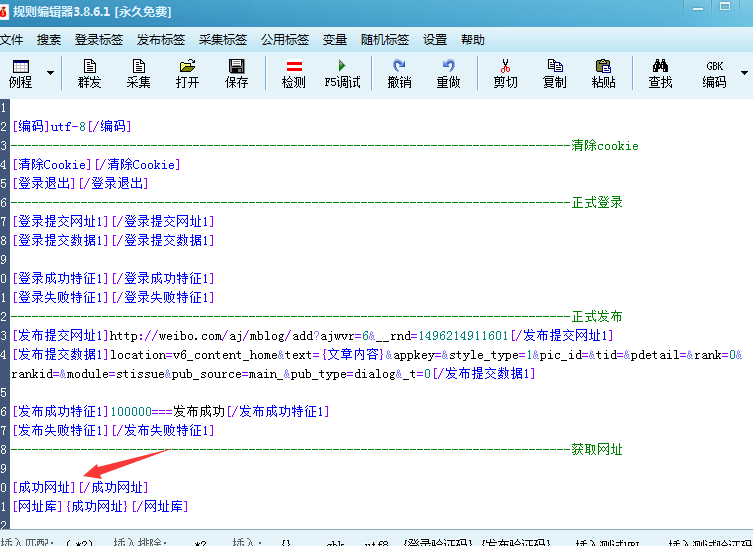The height and width of the screenshot is (546, 753).
Task: Undo with the 撤销 button
Action: point(399,73)
